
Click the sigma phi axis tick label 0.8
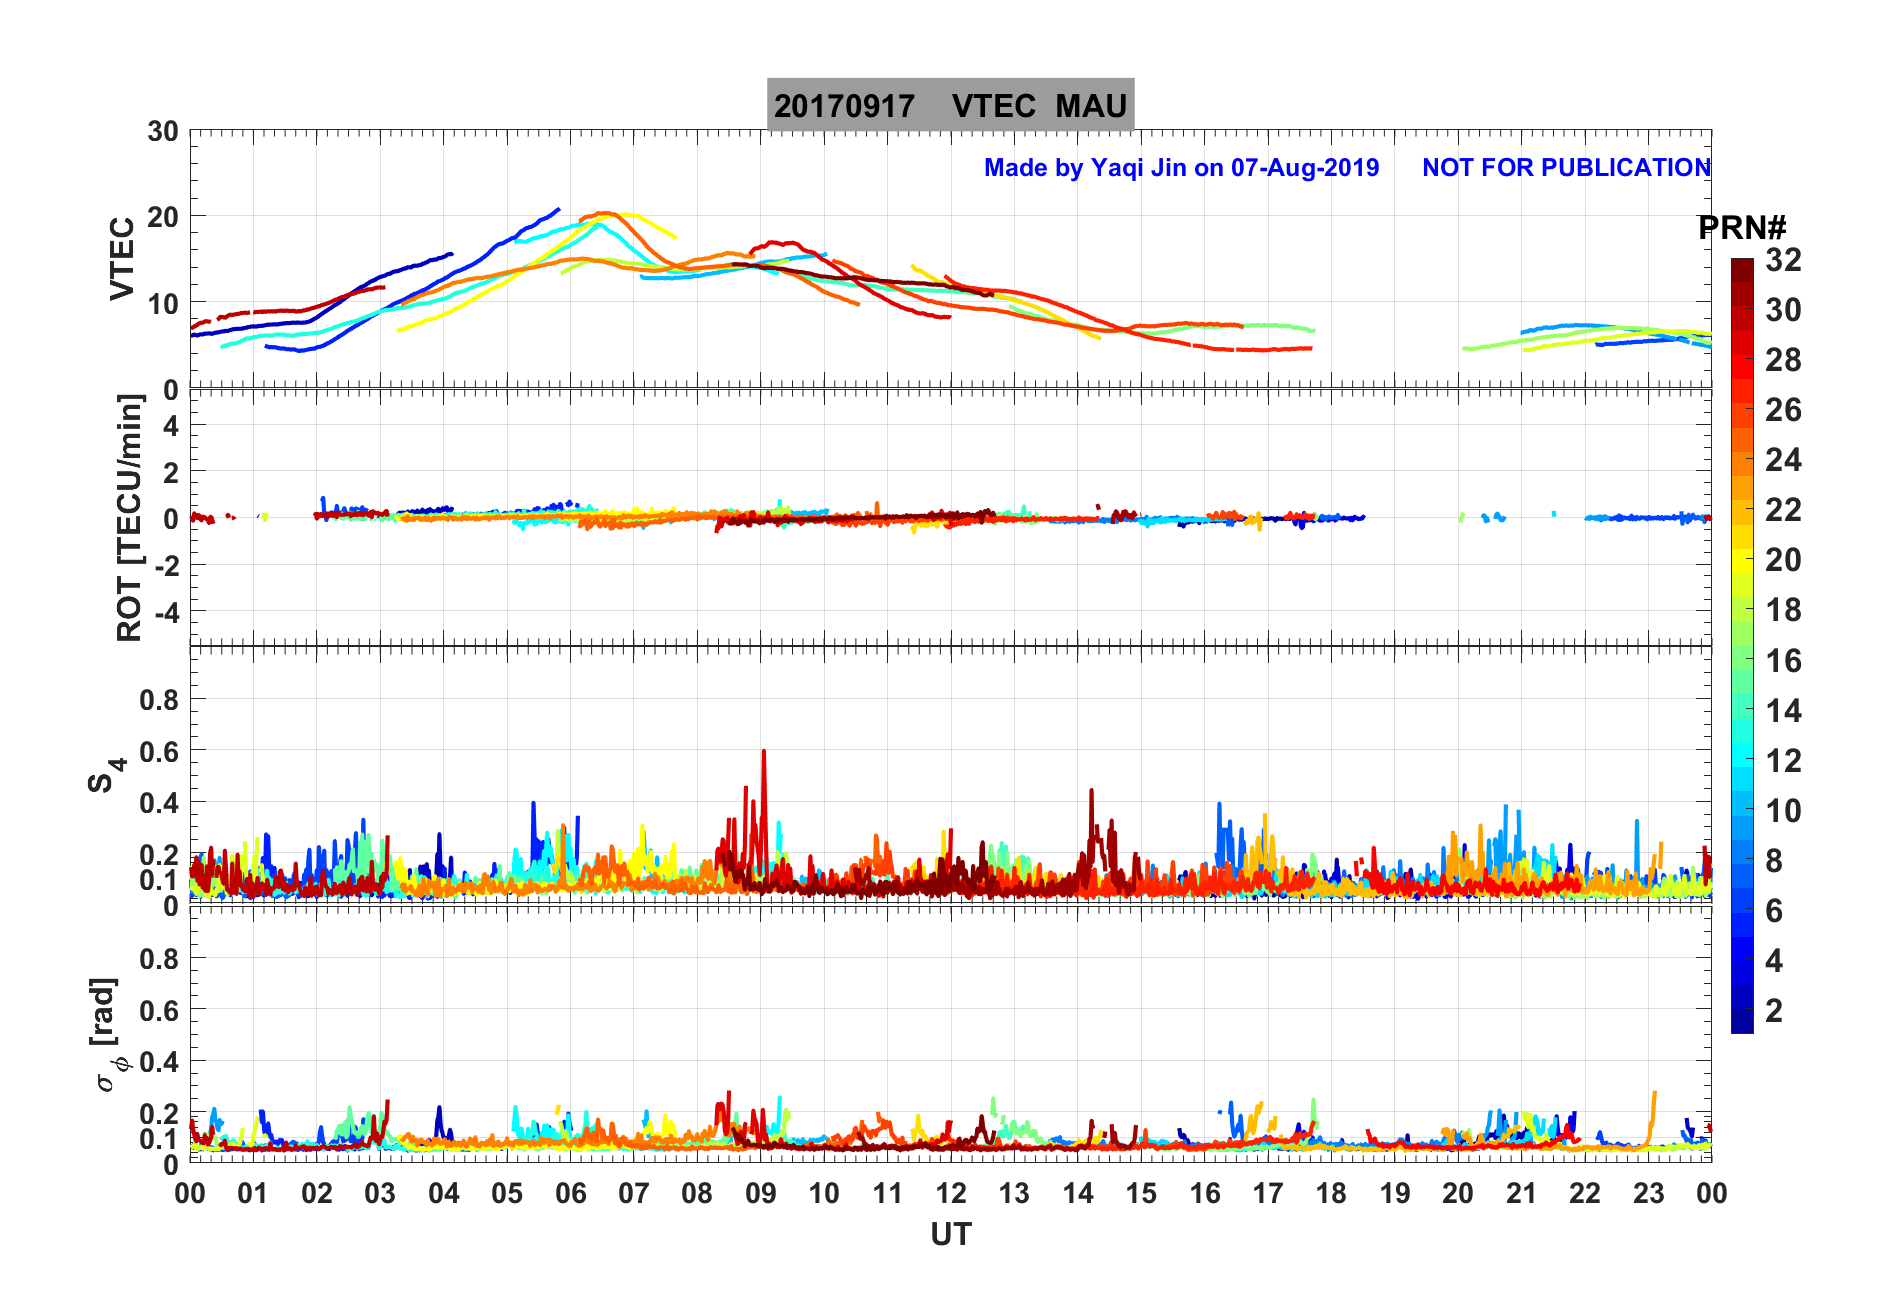159,958
